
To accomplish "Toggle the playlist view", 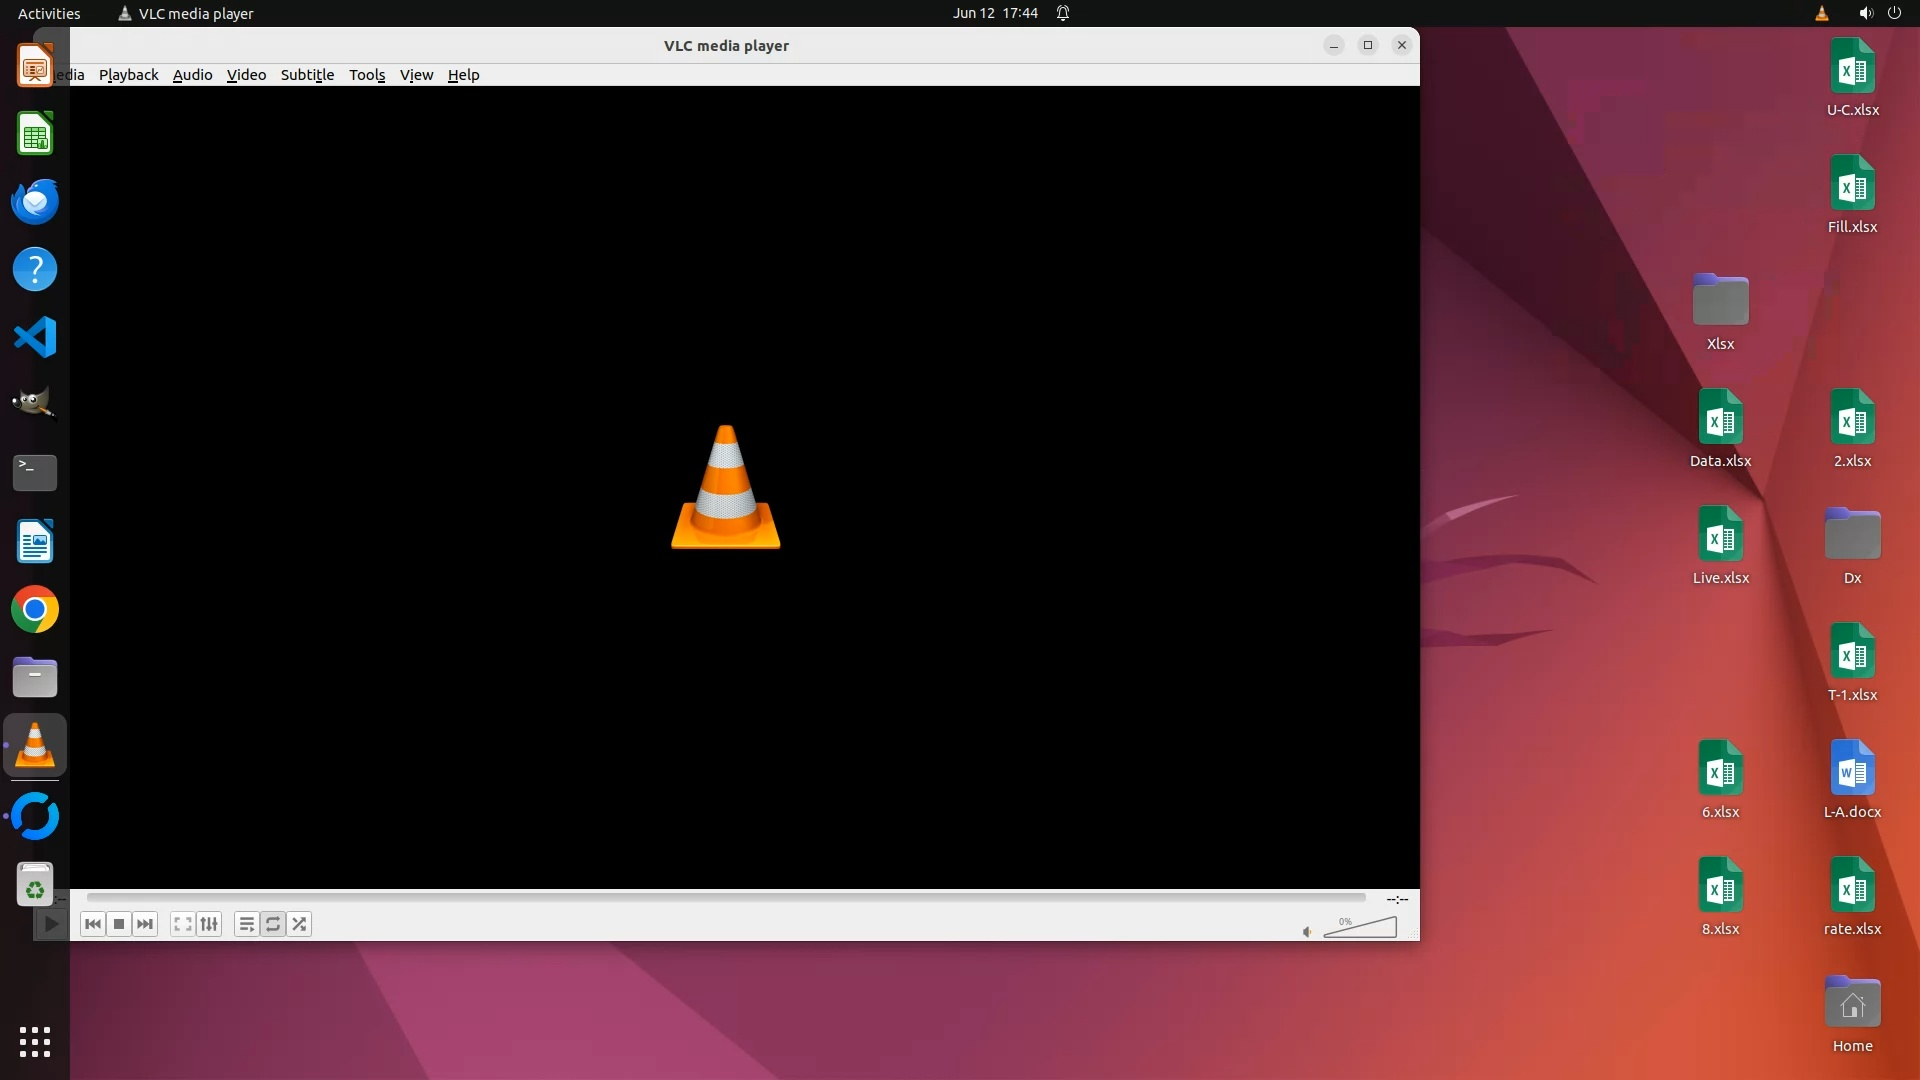I will pos(246,924).
